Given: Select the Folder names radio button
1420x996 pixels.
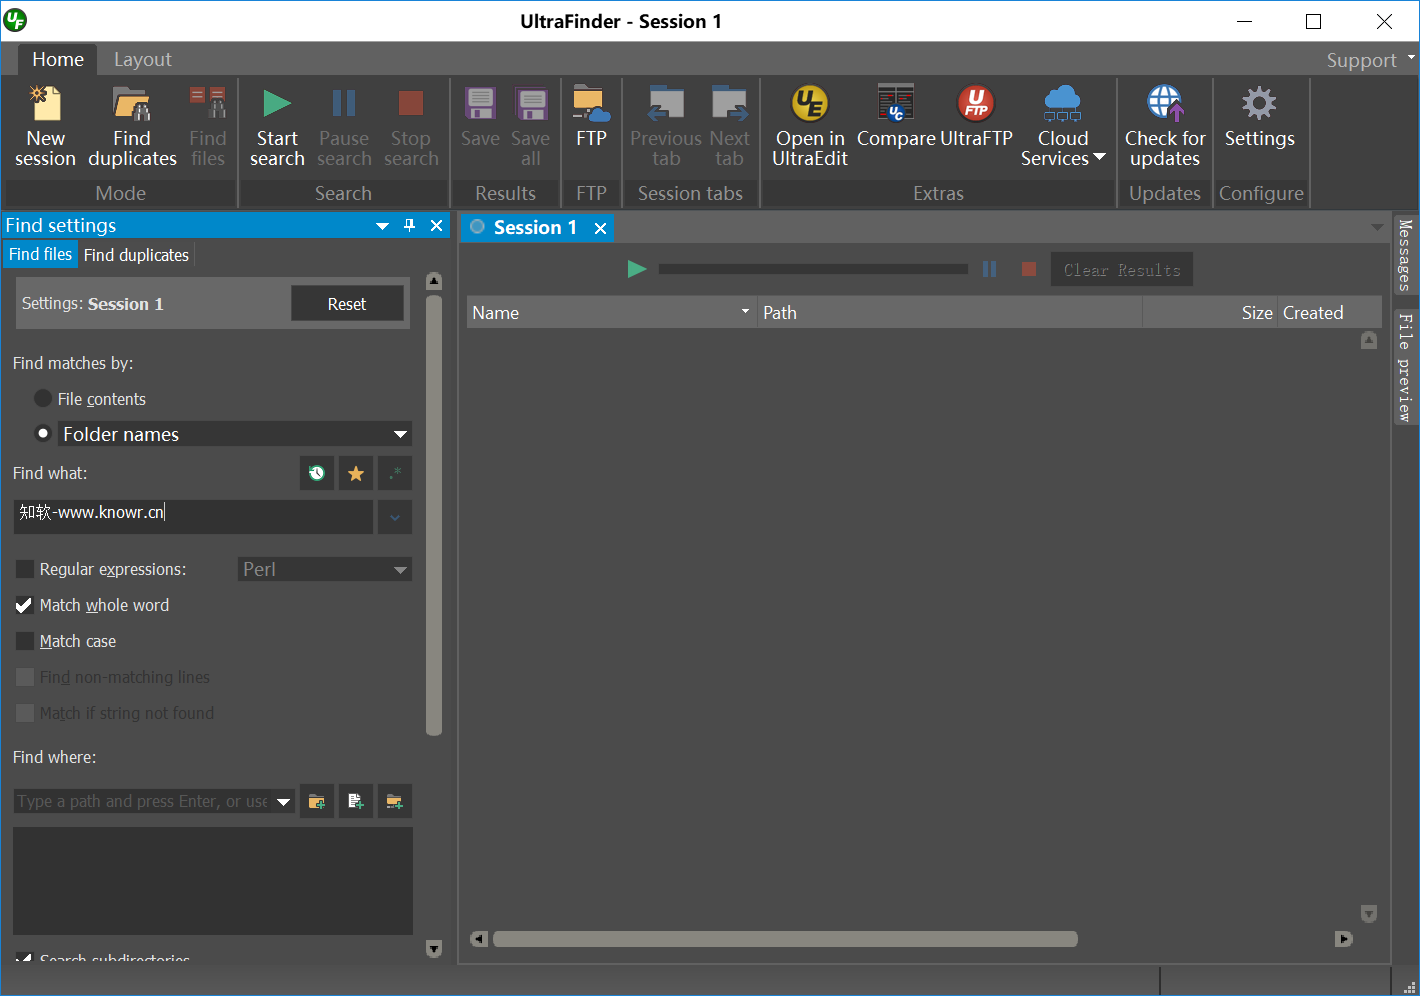Looking at the screenshot, I should point(43,433).
